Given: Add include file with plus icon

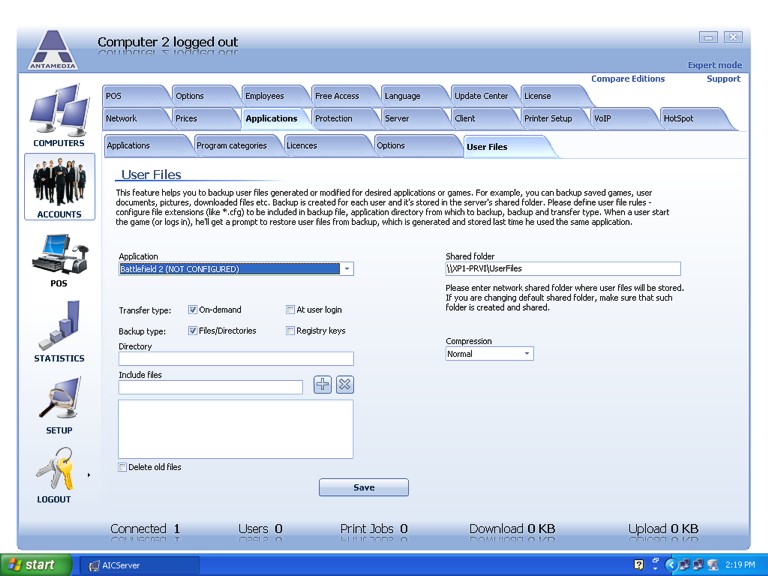Looking at the screenshot, I should (x=322, y=384).
